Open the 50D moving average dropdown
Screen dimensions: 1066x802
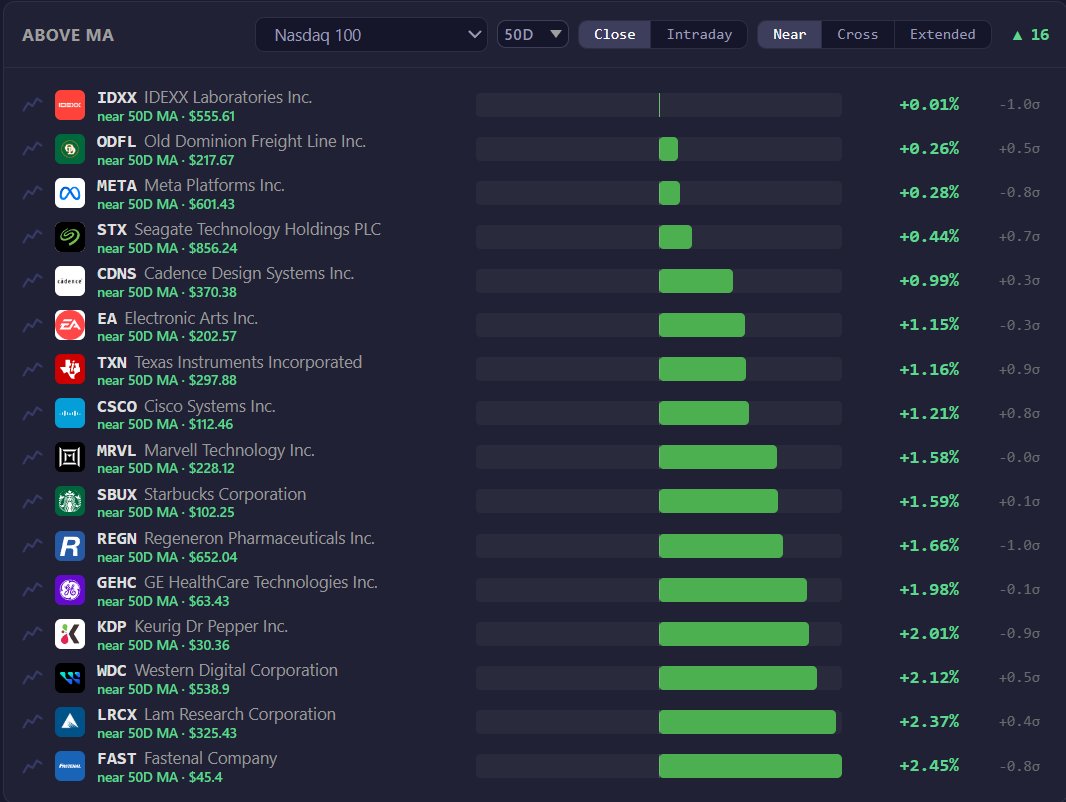[532, 35]
